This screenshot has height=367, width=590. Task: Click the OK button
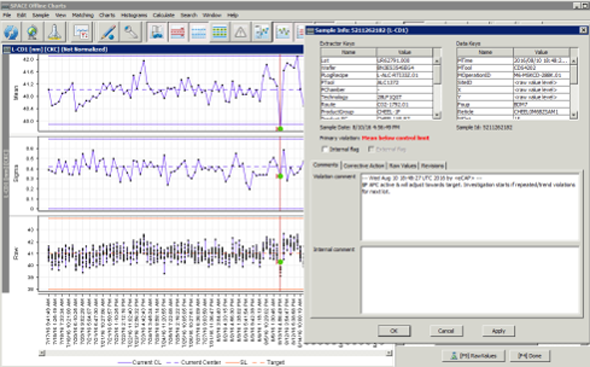point(394,331)
